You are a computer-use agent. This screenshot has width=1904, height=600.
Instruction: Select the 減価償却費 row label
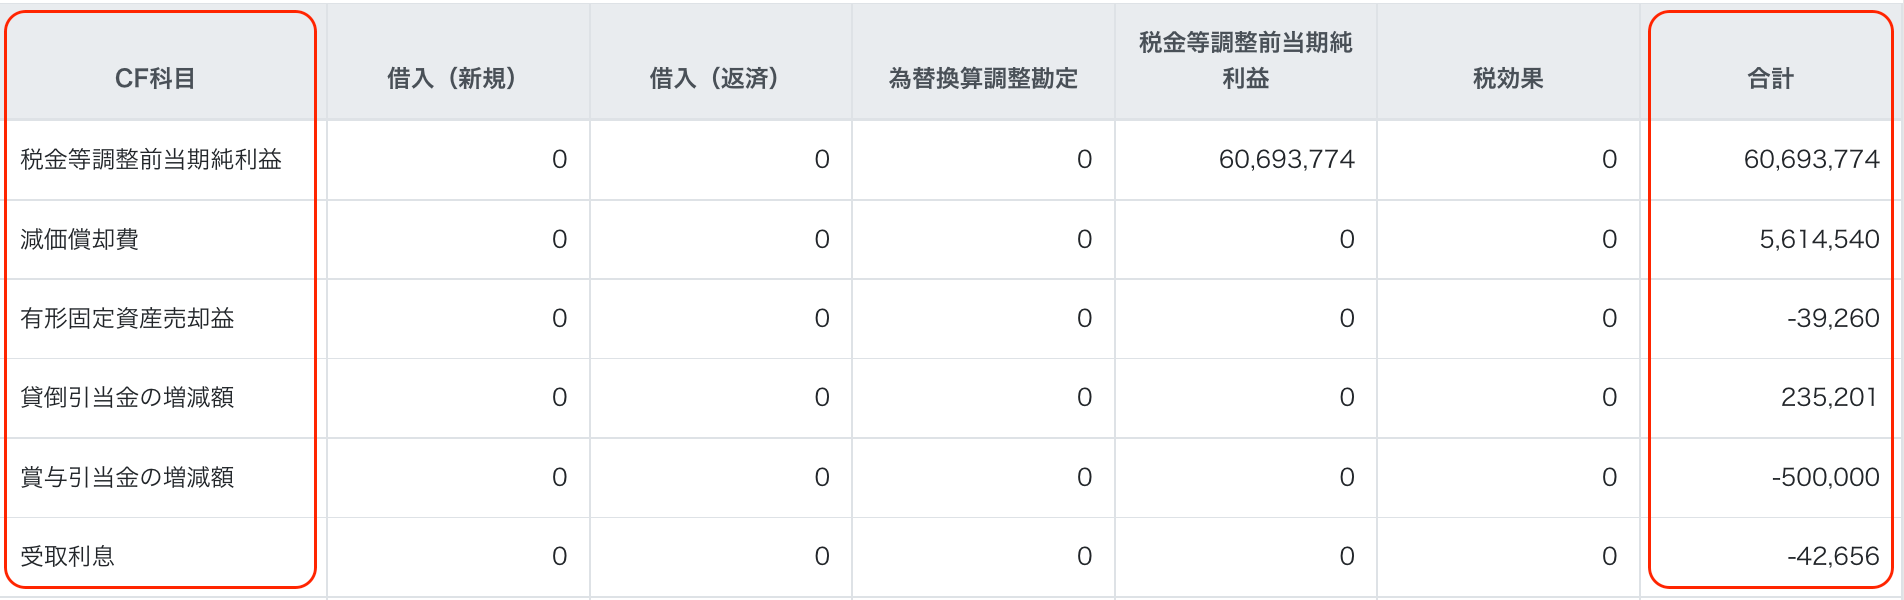coord(80,239)
